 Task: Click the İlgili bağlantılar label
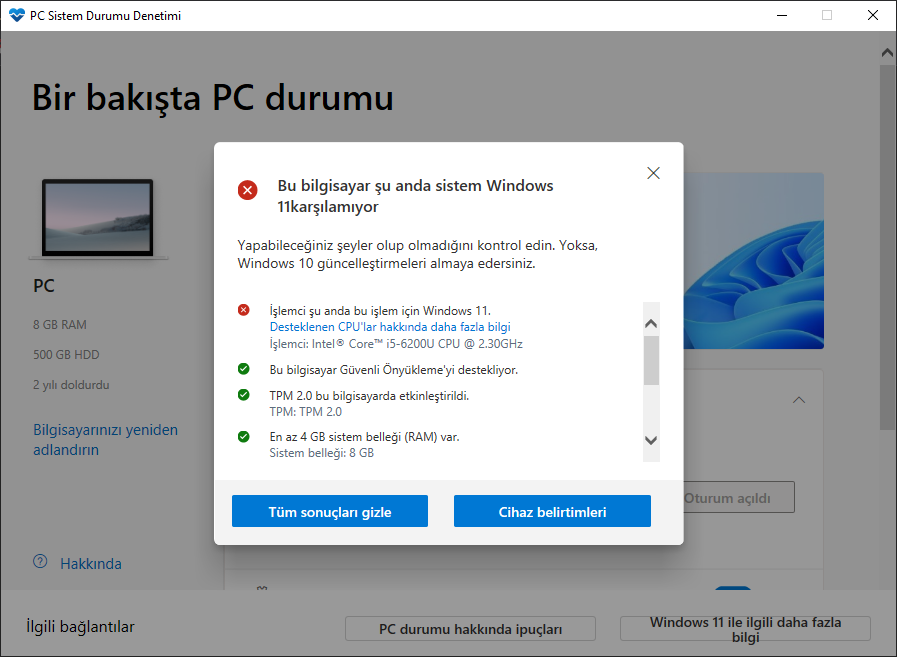pos(81,627)
